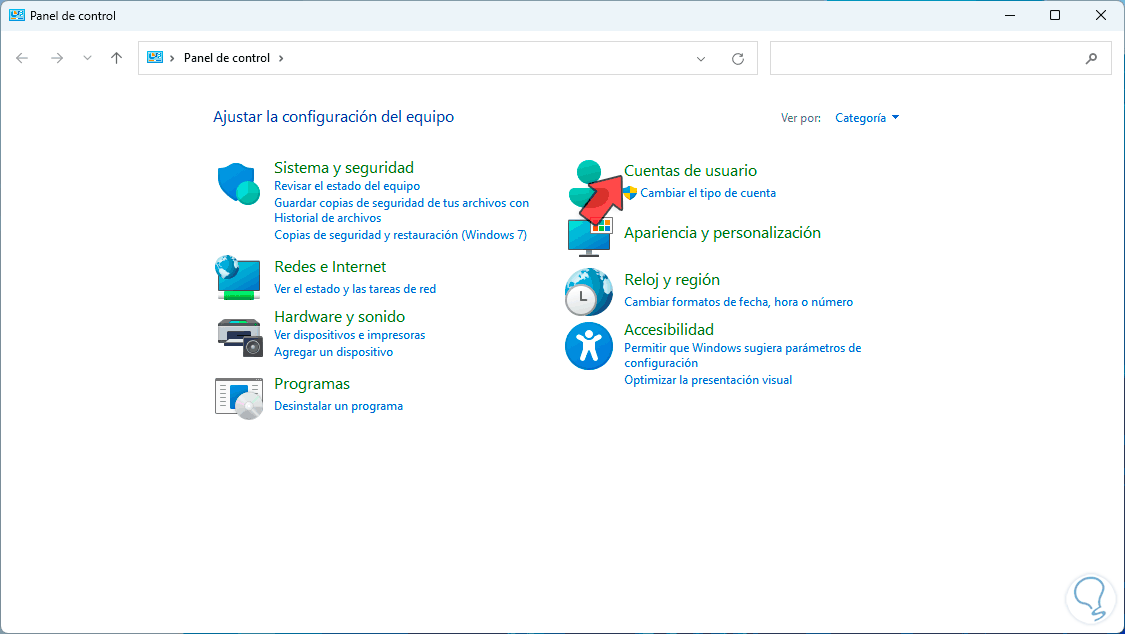Click the shield icon beside Cambiar el tipo de cuenta
This screenshot has width=1125, height=634.
tap(630, 192)
